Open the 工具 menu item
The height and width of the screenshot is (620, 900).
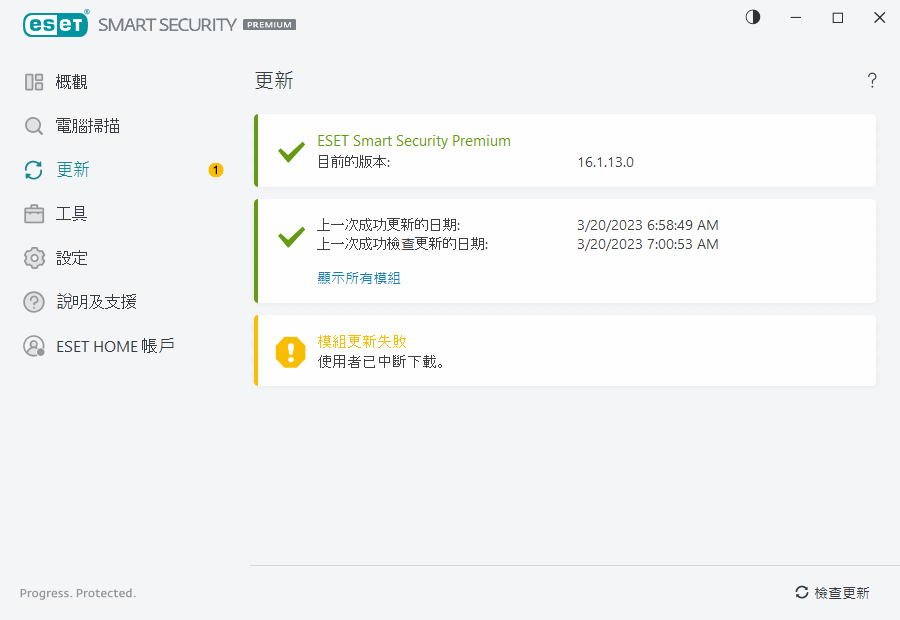tap(72, 214)
